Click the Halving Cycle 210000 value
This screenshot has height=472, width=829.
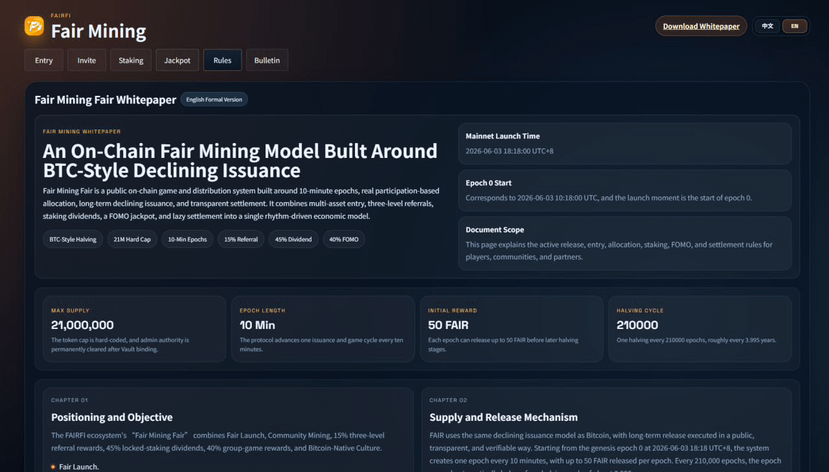637,325
